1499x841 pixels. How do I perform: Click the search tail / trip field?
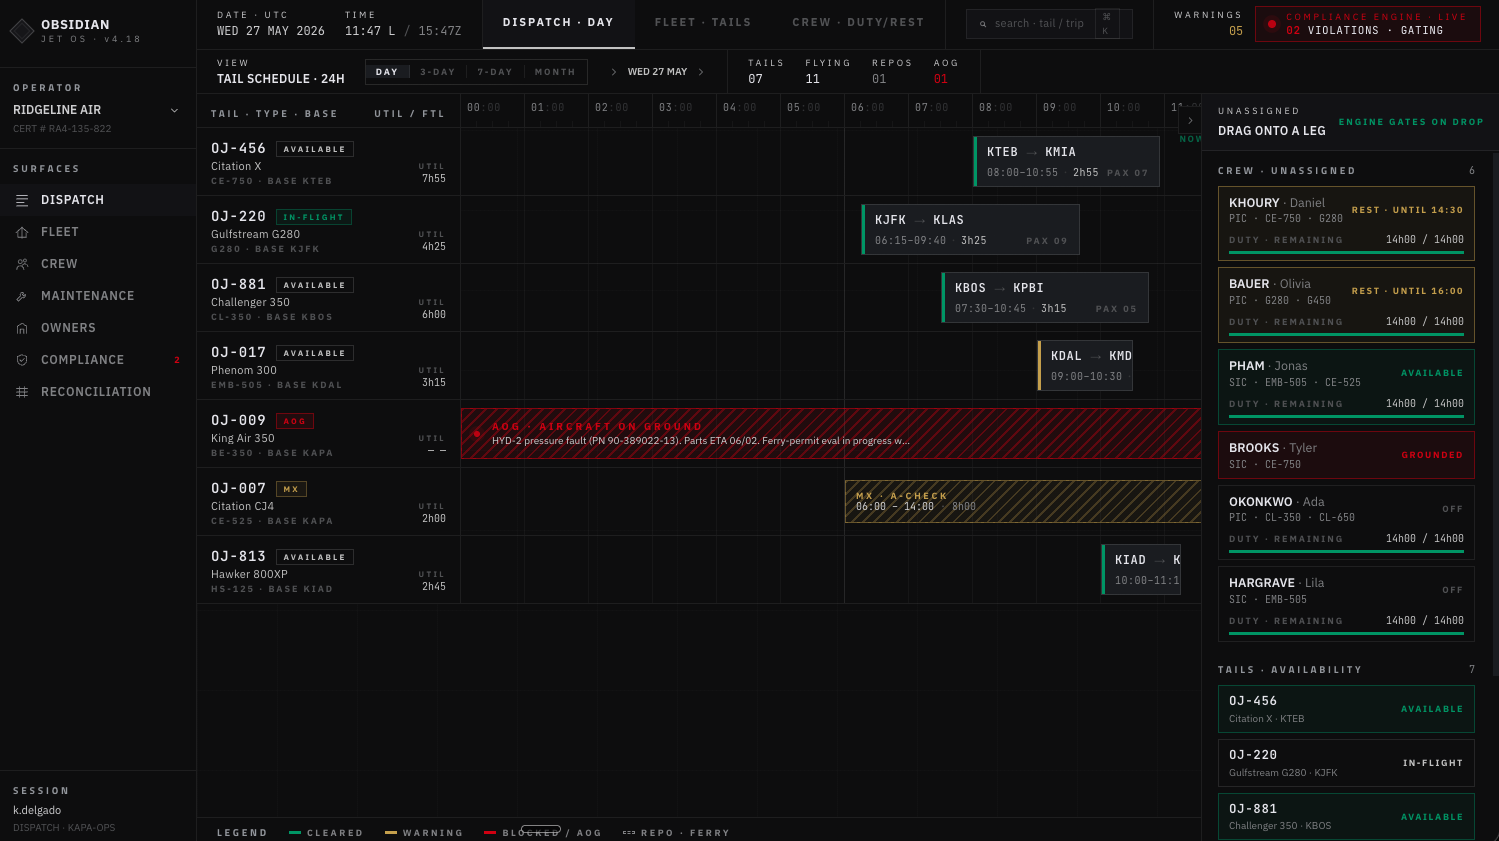(1049, 24)
